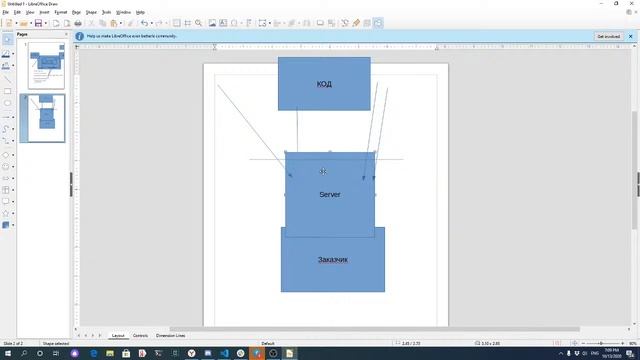Viewport: 640px width, 360px height.
Task: Close the Pages panel
Action: [x=67, y=34]
